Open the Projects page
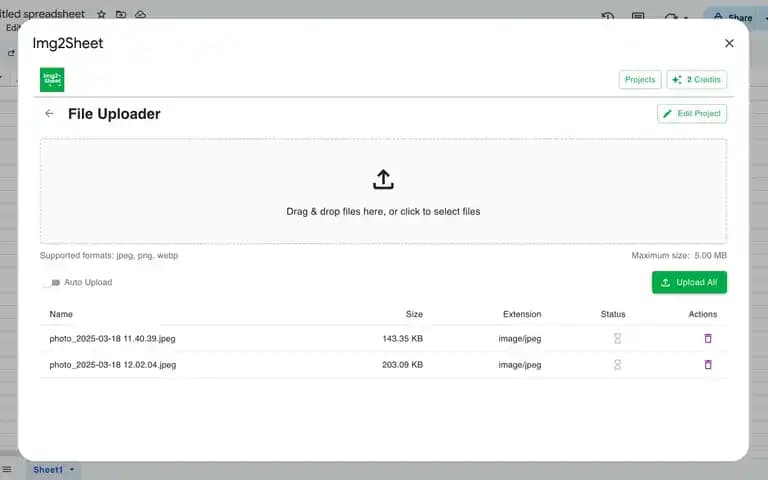768x480 pixels. pos(640,79)
